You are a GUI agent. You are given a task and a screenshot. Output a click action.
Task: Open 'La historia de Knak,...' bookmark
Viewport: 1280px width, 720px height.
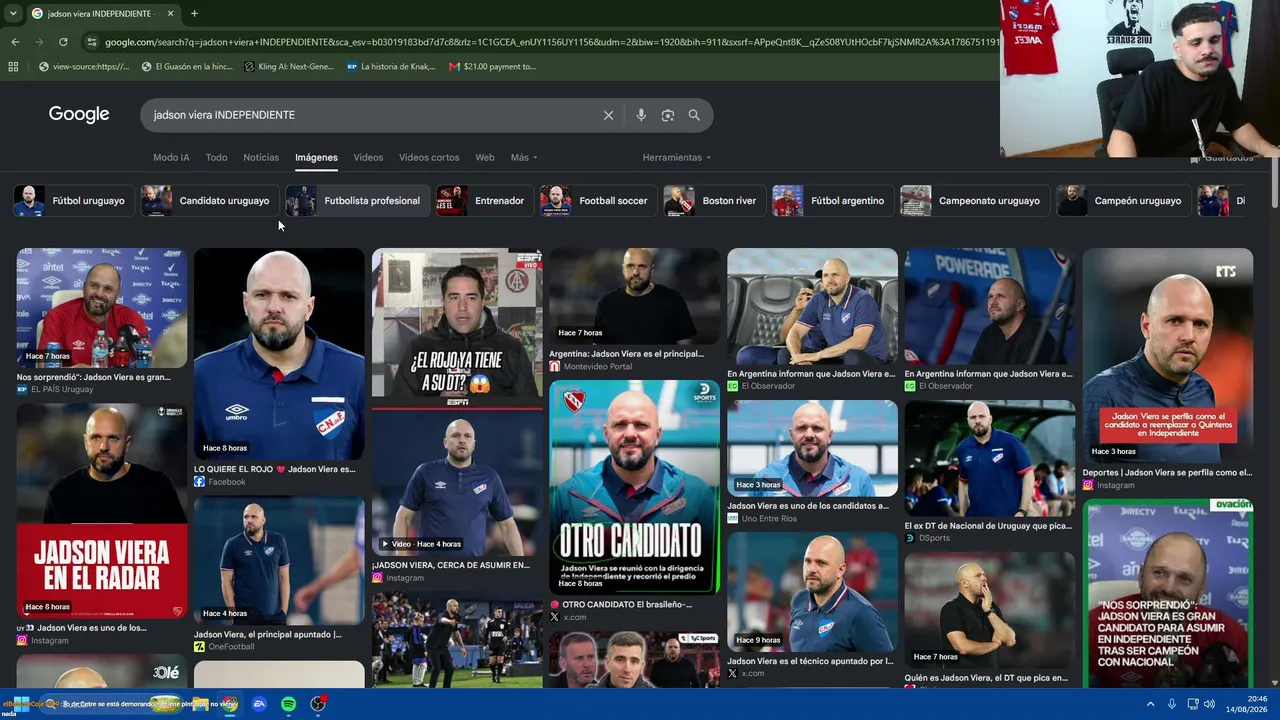coord(391,67)
